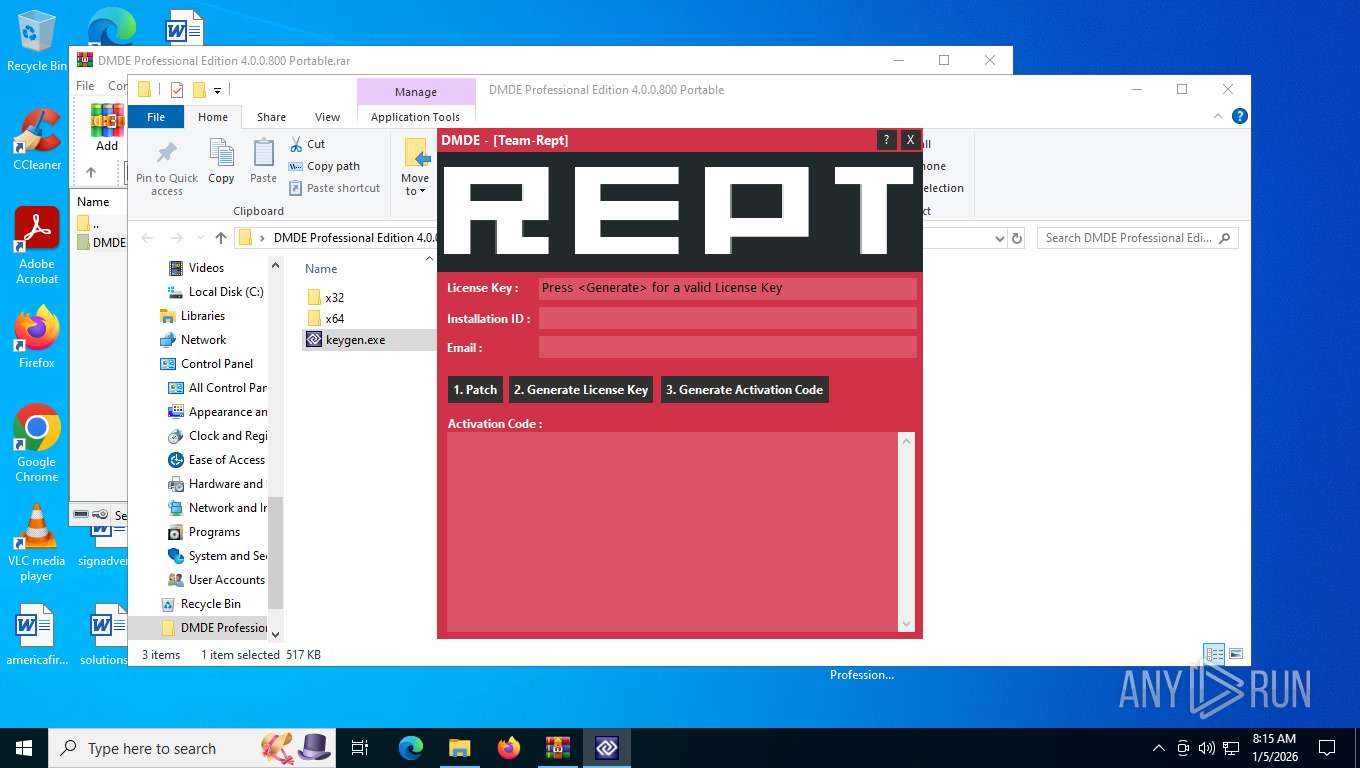
Task: Go up one folder level
Action: (x=221, y=238)
